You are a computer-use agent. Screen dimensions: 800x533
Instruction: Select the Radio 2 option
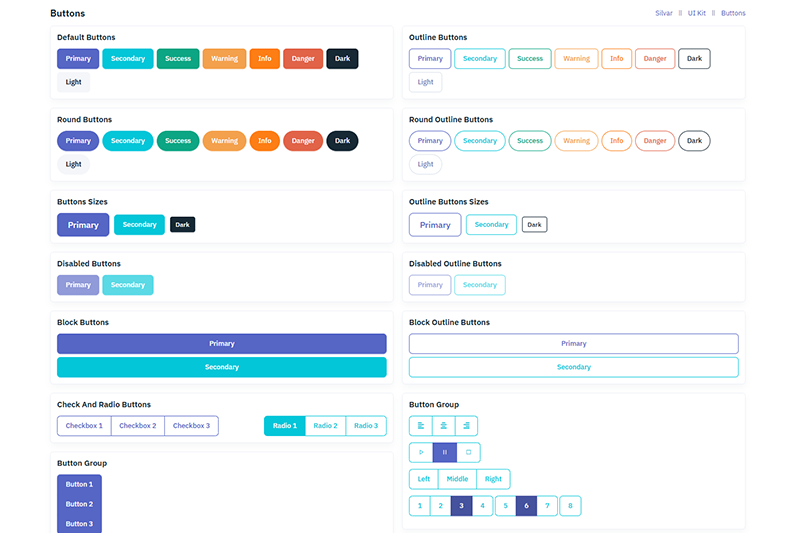(x=325, y=426)
